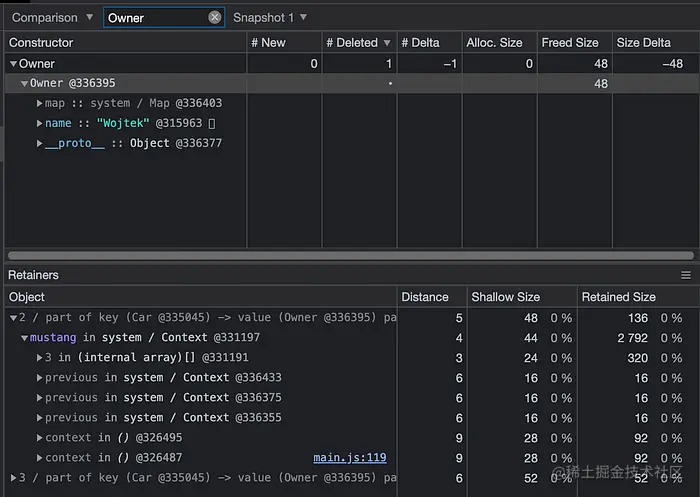Click the string preview icon after Wojtek

click(211, 123)
